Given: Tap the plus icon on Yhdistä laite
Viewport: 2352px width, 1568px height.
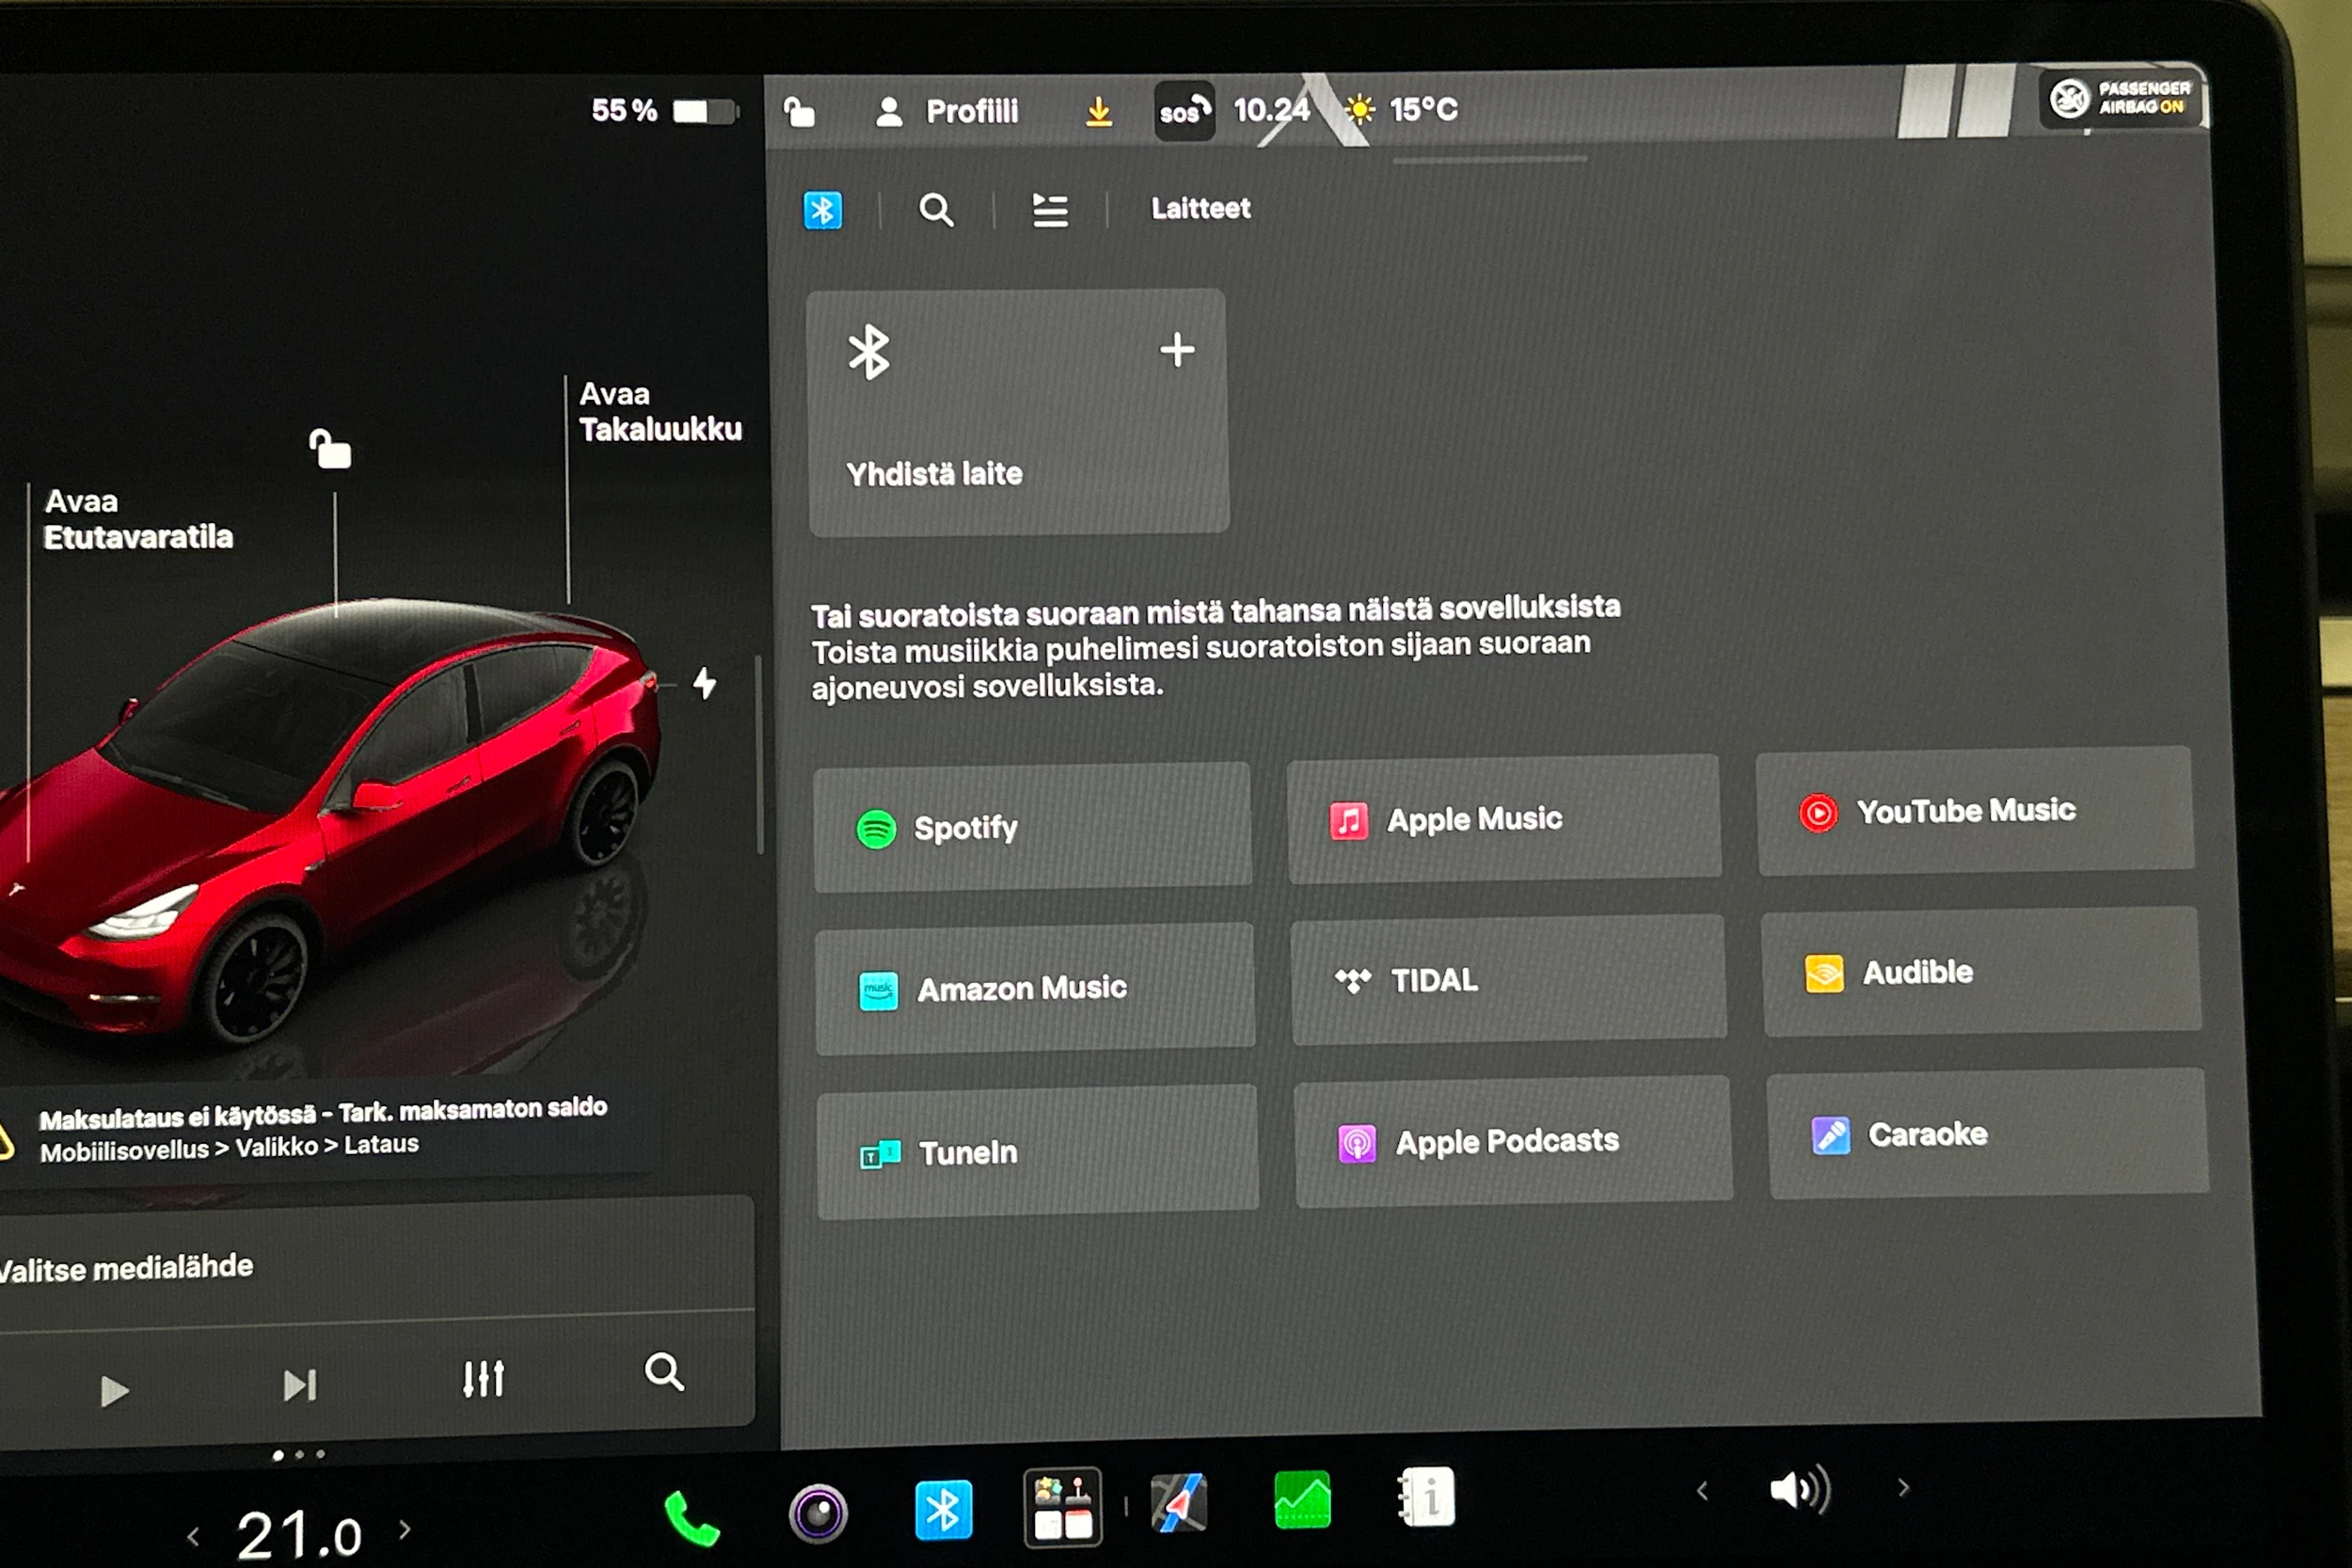Looking at the screenshot, I should (1177, 350).
